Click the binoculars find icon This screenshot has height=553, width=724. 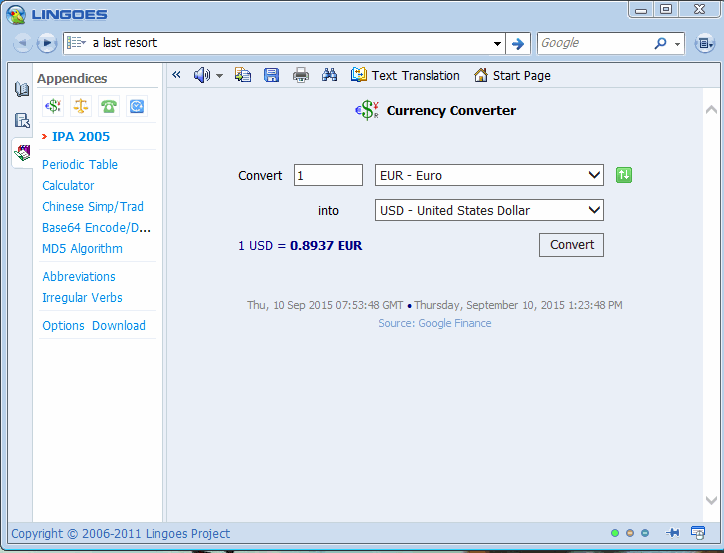coord(329,75)
